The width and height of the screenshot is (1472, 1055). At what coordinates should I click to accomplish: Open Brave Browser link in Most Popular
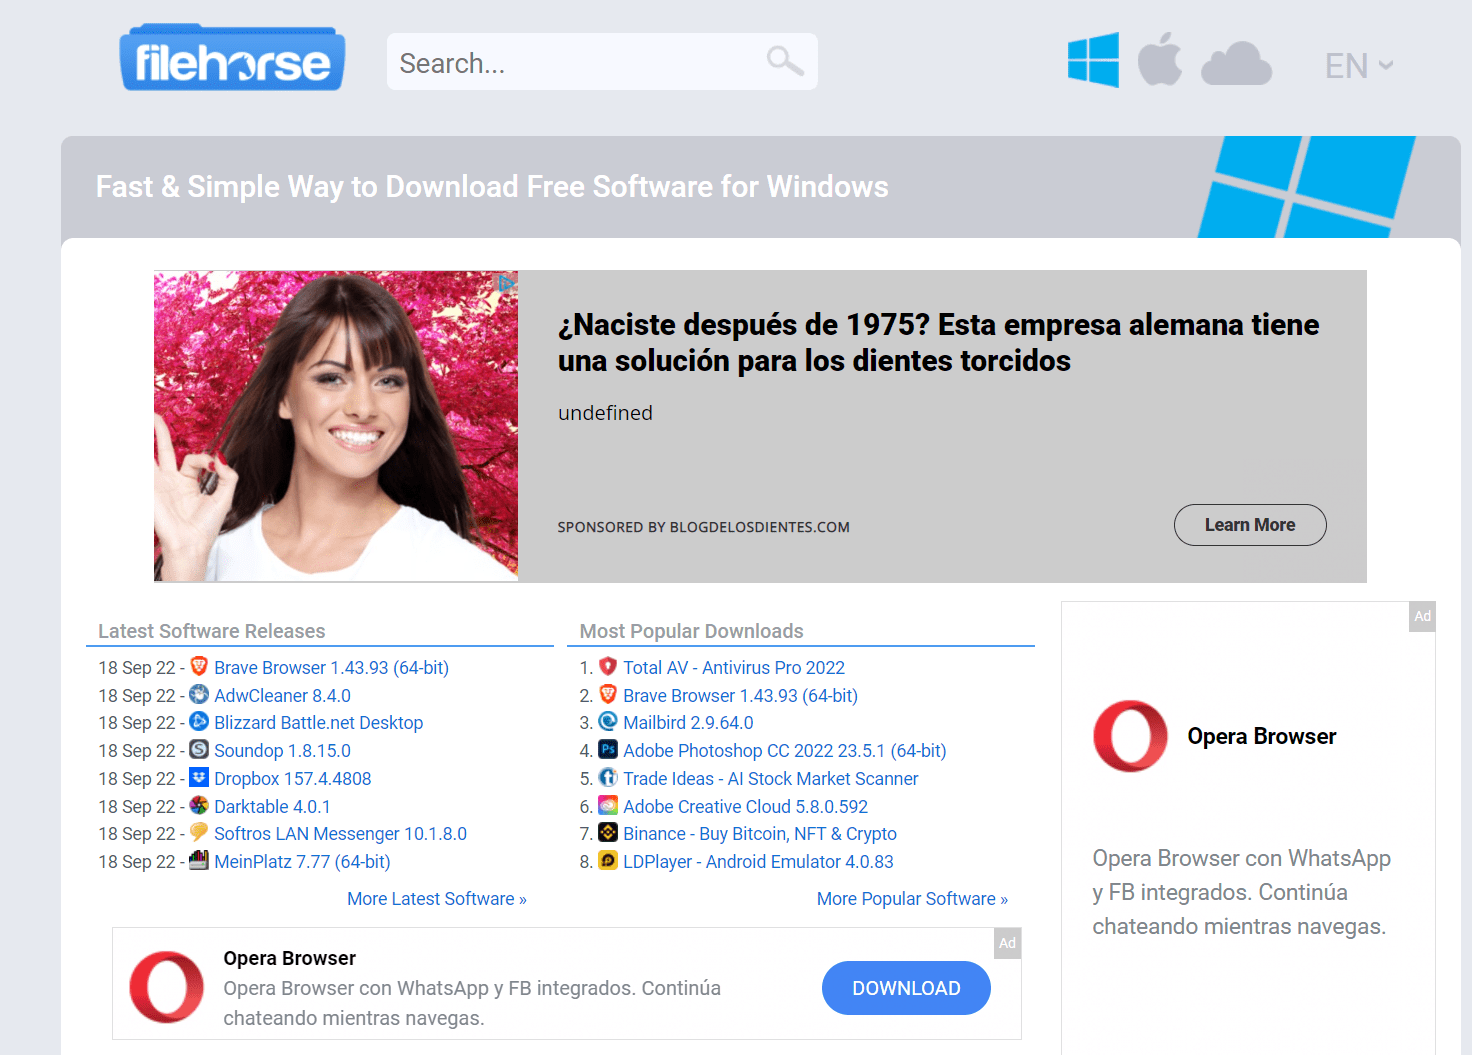pyautogui.click(x=740, y=696)
